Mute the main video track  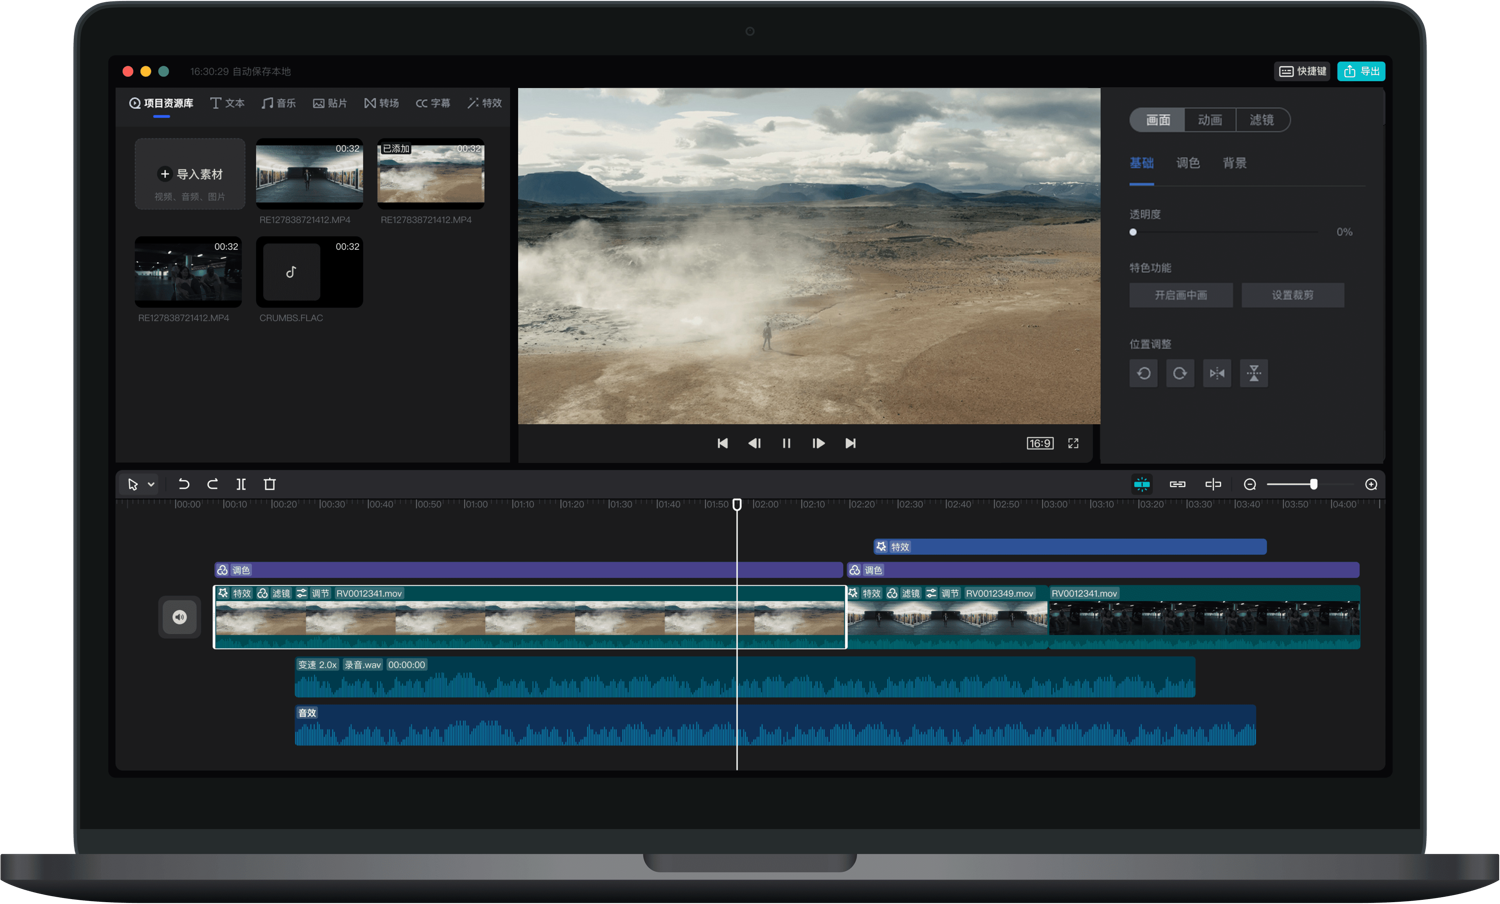(x=180, y=617)
